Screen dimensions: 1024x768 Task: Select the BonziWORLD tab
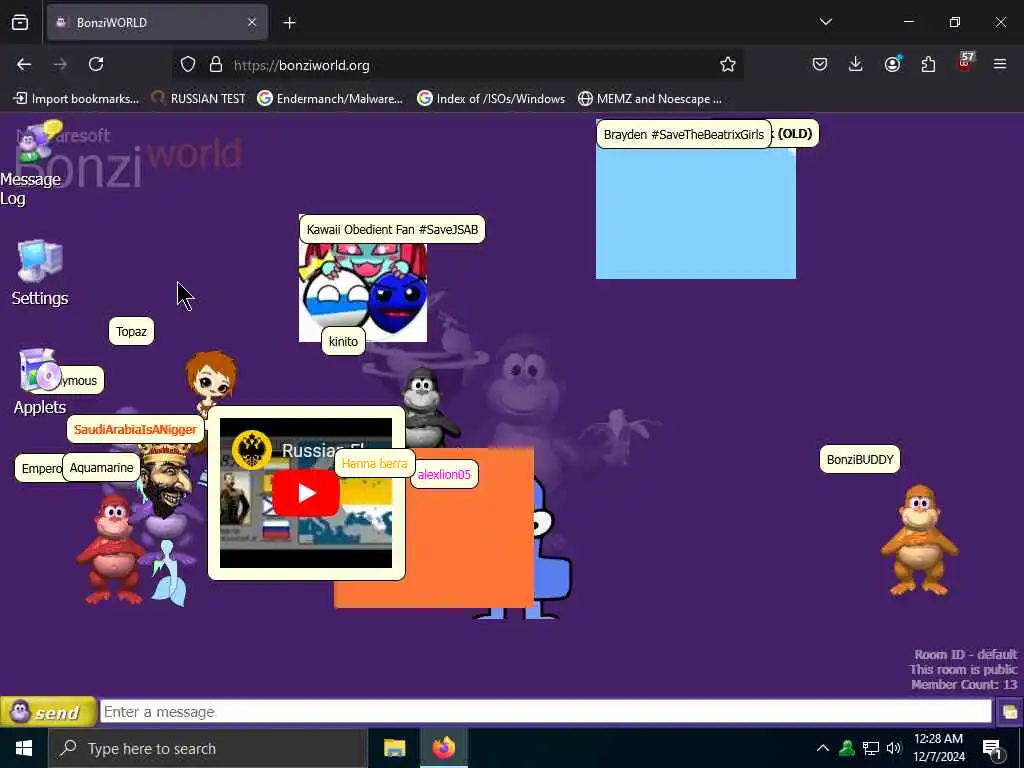157,22
